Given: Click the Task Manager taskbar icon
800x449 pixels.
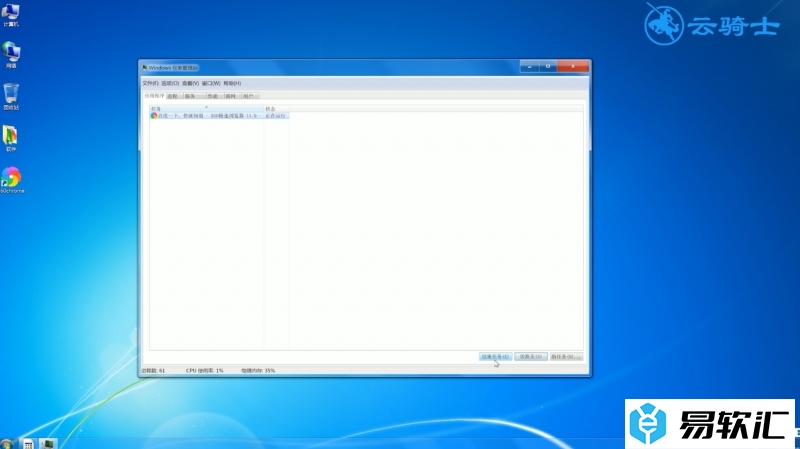Looking at the screenshot, I should 48,444.
